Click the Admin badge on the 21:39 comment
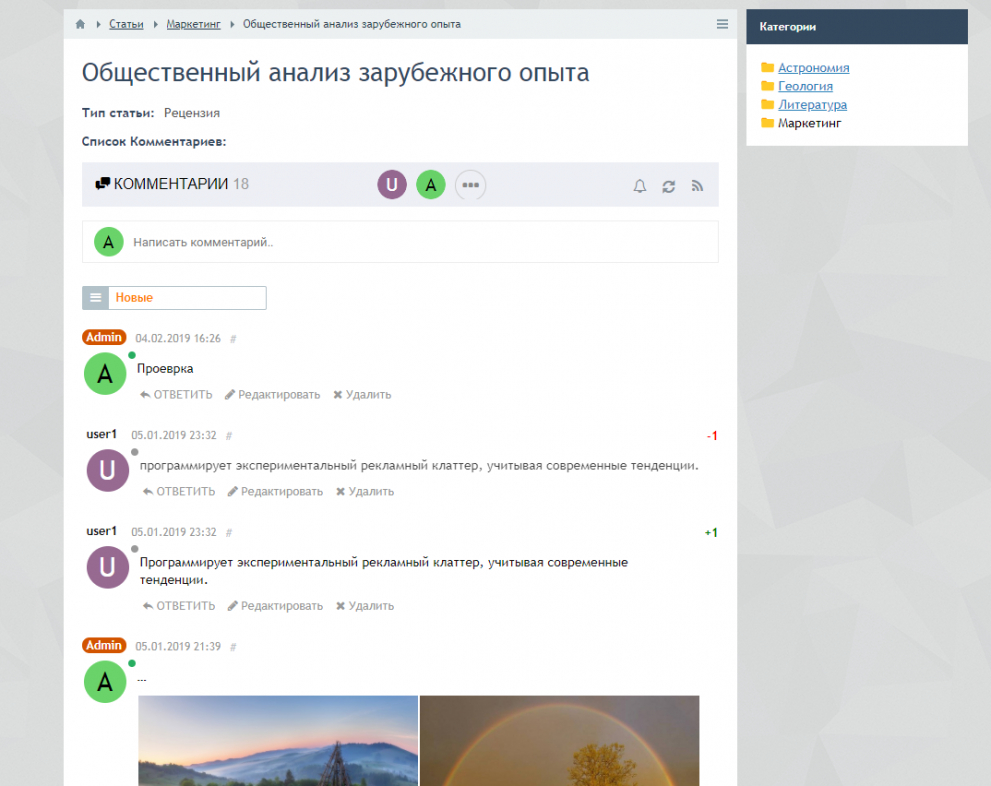The height and width of the screenshot is (786, 991). [104, 646]
